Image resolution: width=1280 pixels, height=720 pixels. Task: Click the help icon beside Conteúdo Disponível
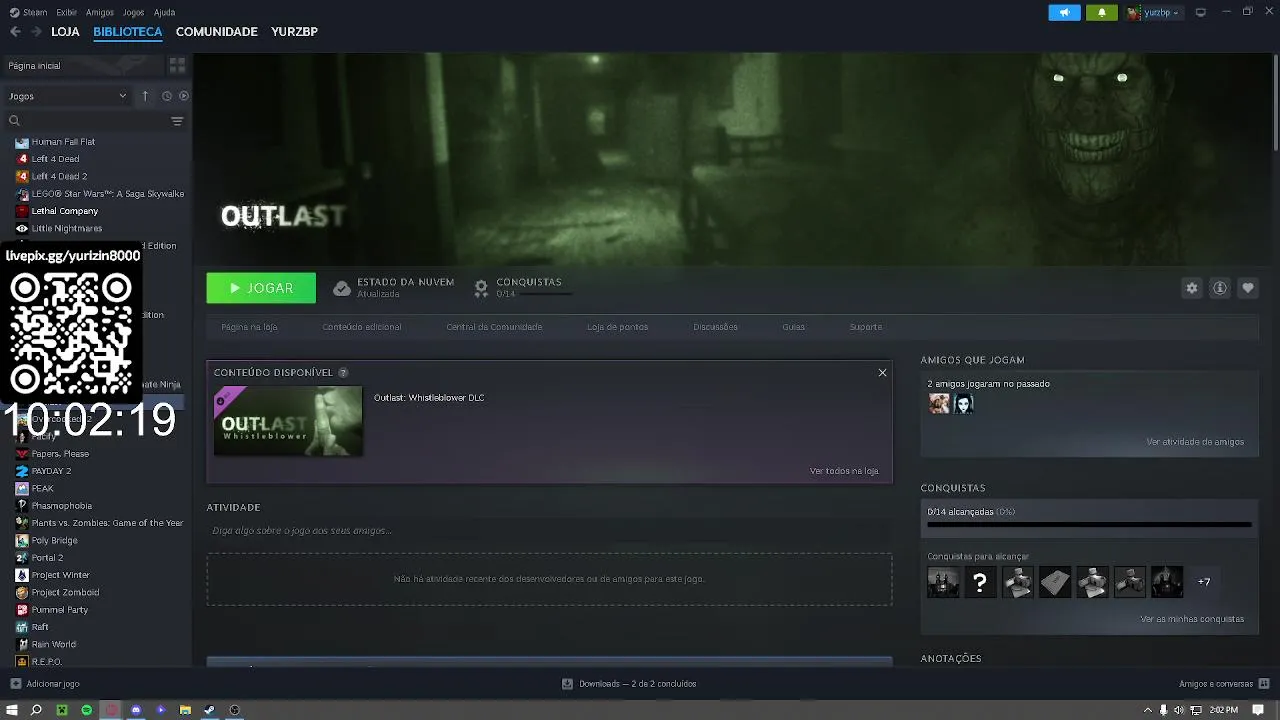pyautogui.click(x=343, y=373)
